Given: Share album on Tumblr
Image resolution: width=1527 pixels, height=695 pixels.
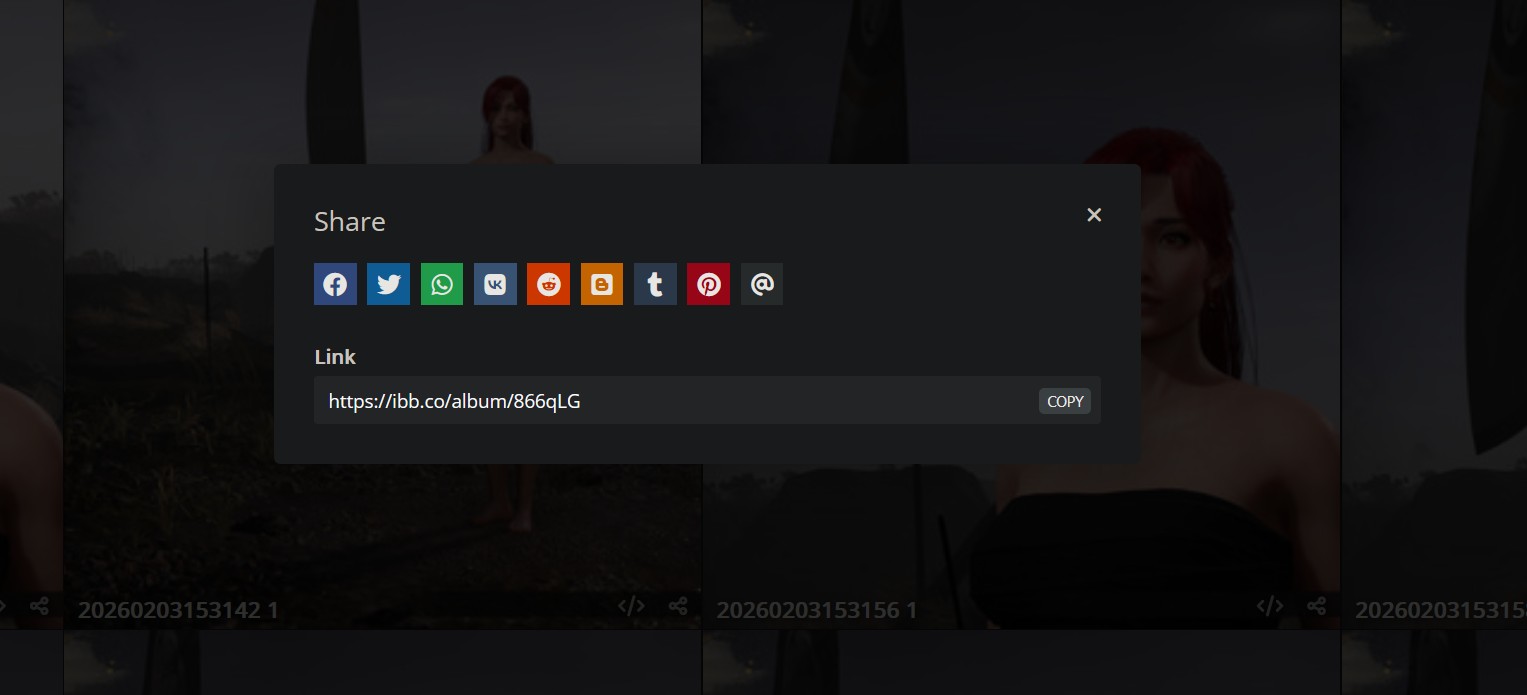Looking at the screenshot, I should 655,284.
